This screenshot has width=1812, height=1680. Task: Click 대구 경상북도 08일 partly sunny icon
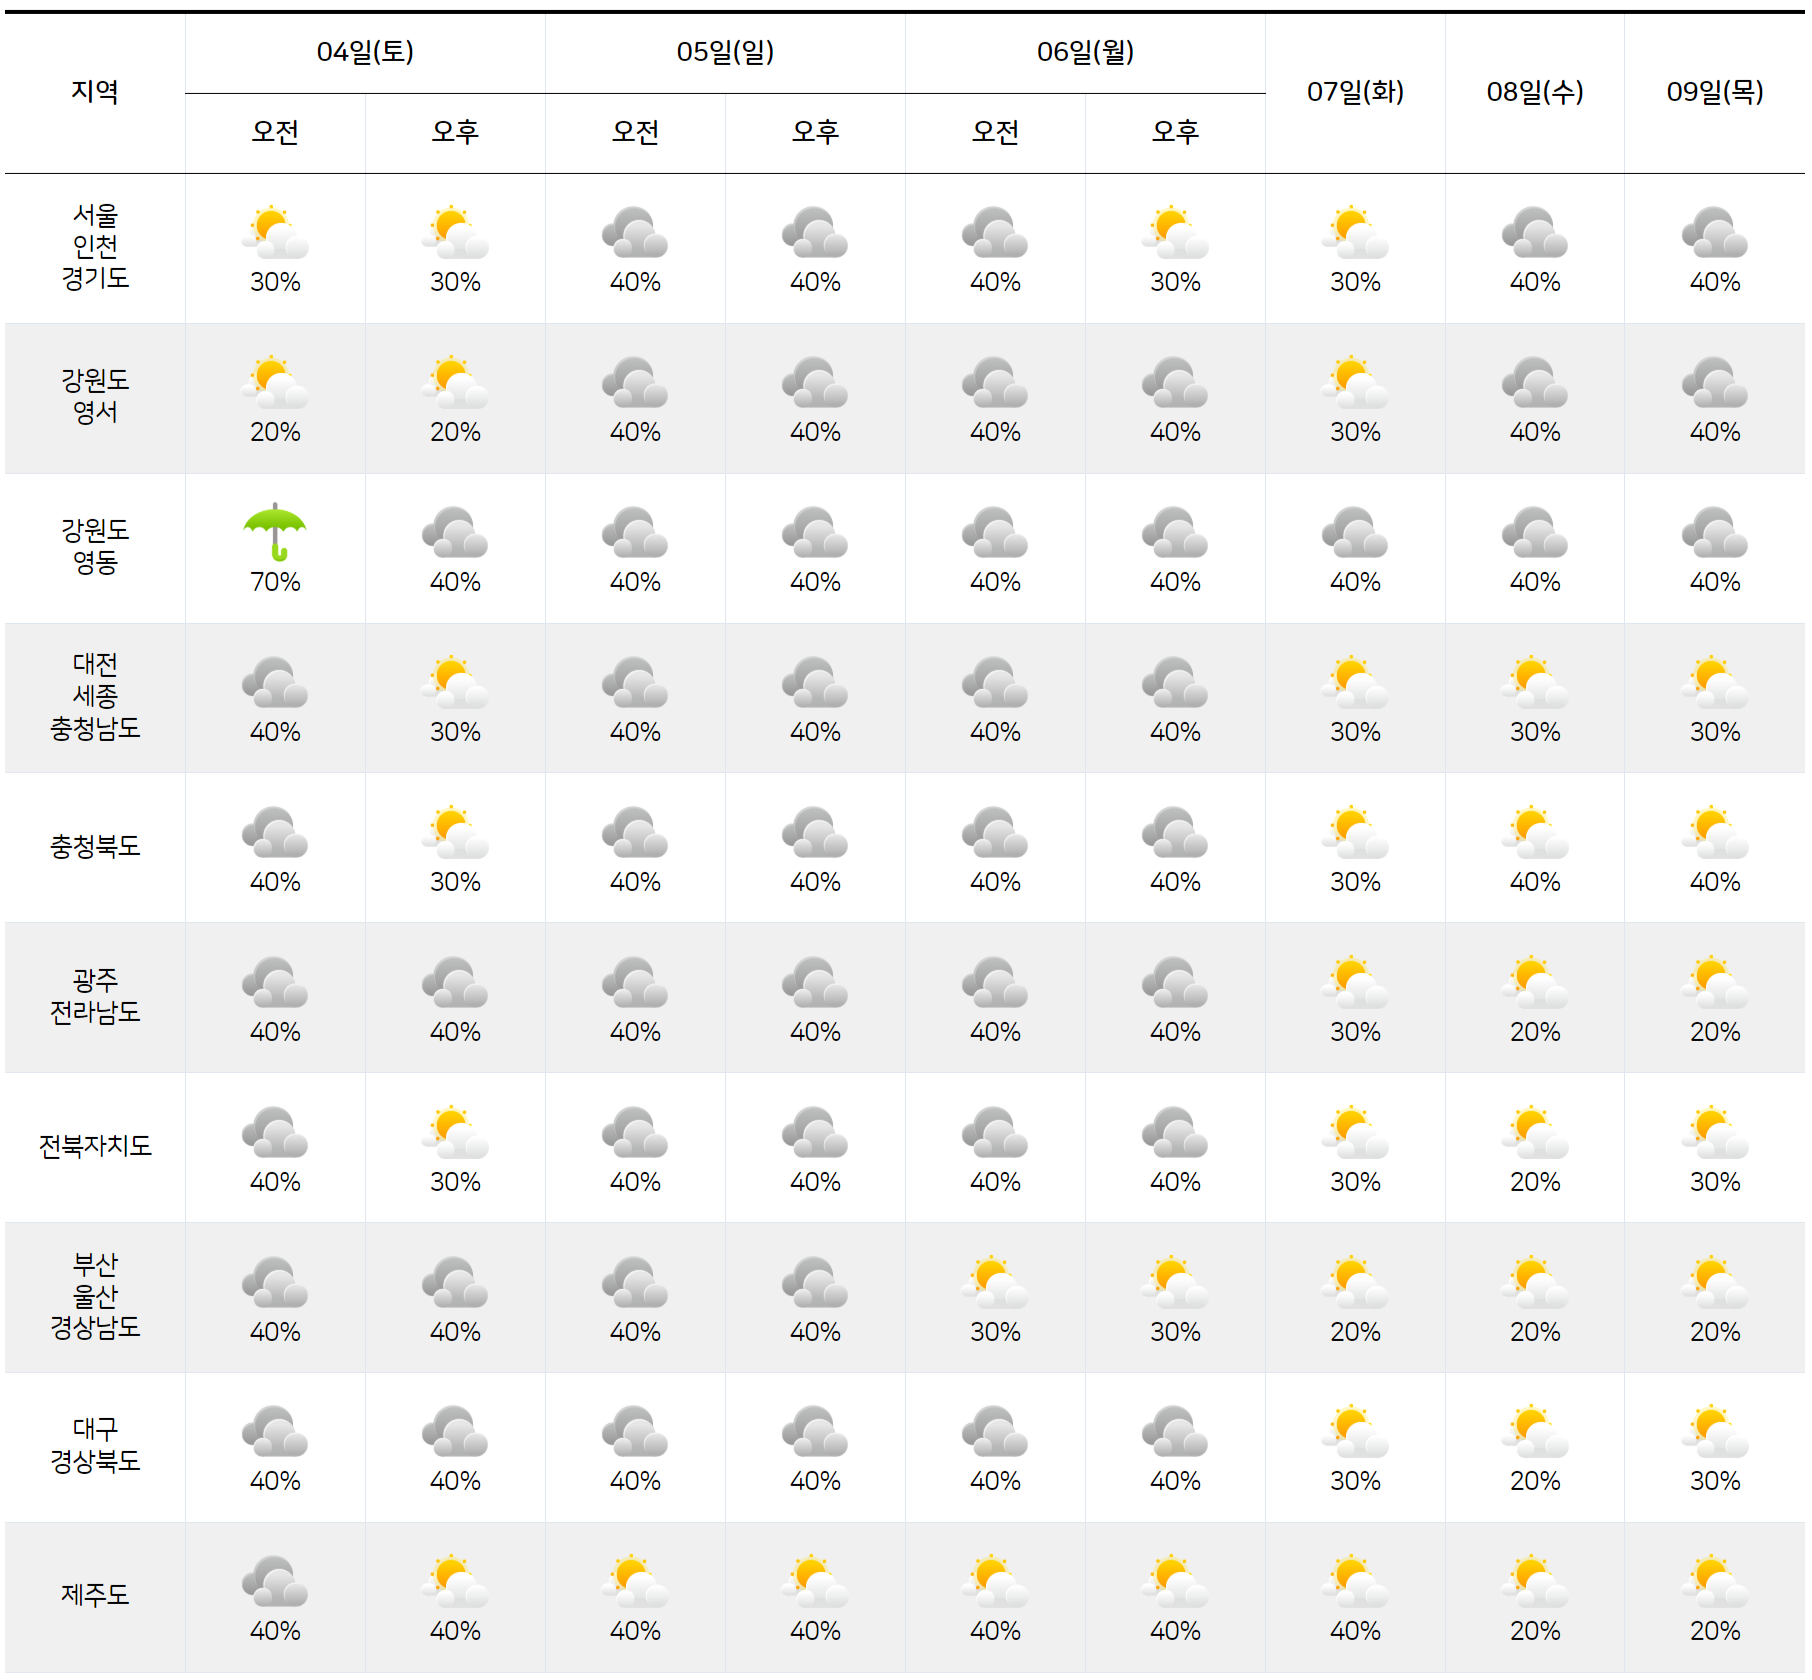pos(1535,1431)
